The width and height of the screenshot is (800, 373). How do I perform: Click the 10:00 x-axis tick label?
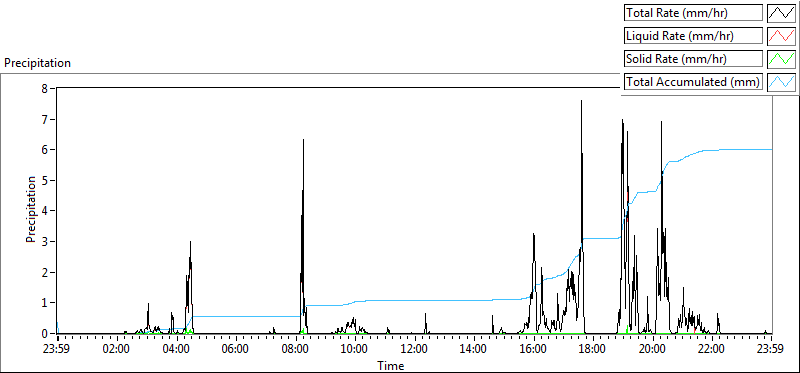pyautogui.click(x=355, y=350)
